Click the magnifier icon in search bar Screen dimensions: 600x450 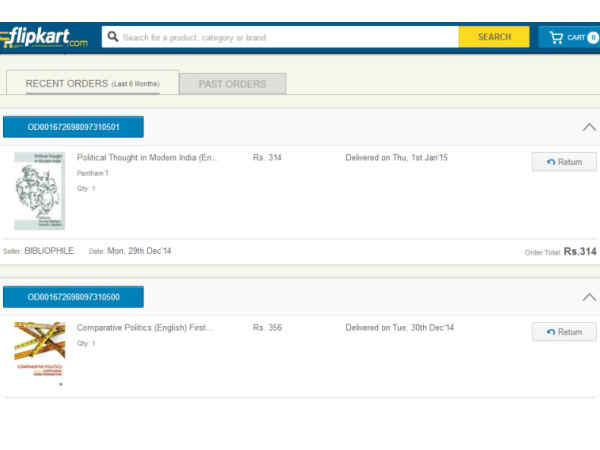pyautogui.click(x=113, y=37)
